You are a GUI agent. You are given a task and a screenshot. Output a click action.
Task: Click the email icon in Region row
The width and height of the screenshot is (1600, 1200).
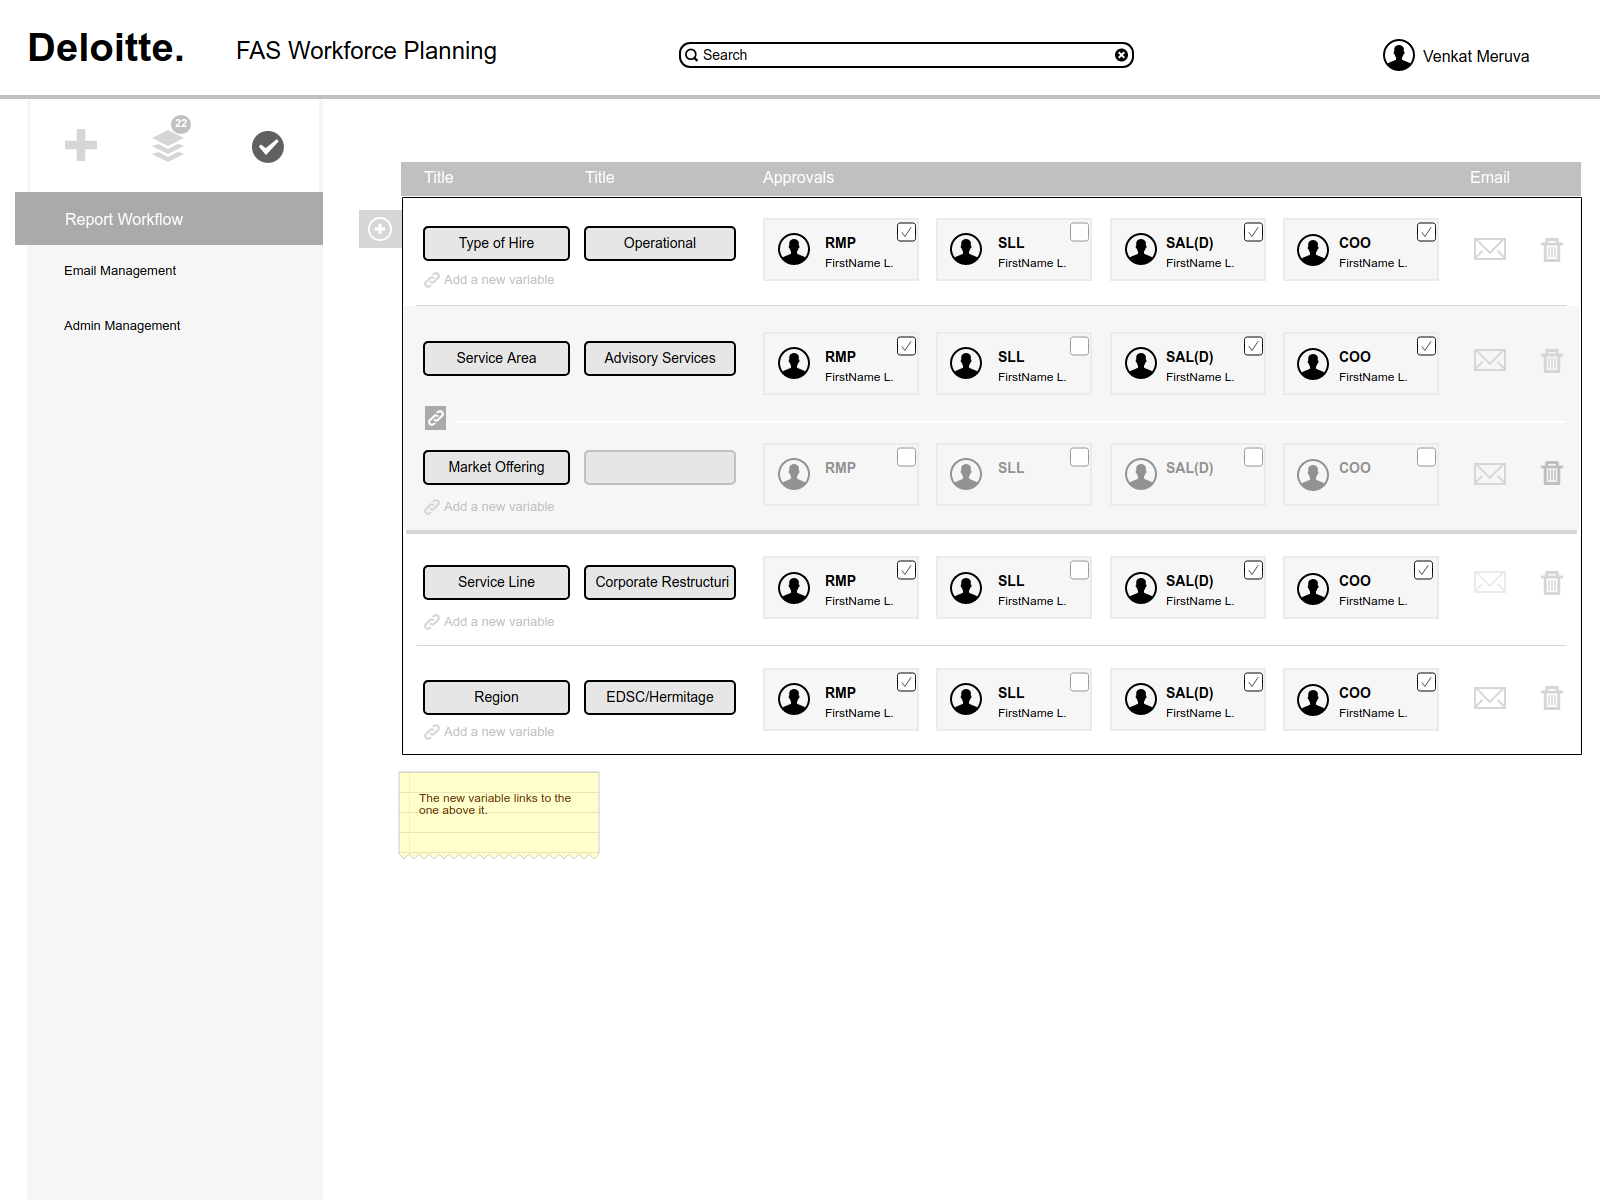(1490, 698)
